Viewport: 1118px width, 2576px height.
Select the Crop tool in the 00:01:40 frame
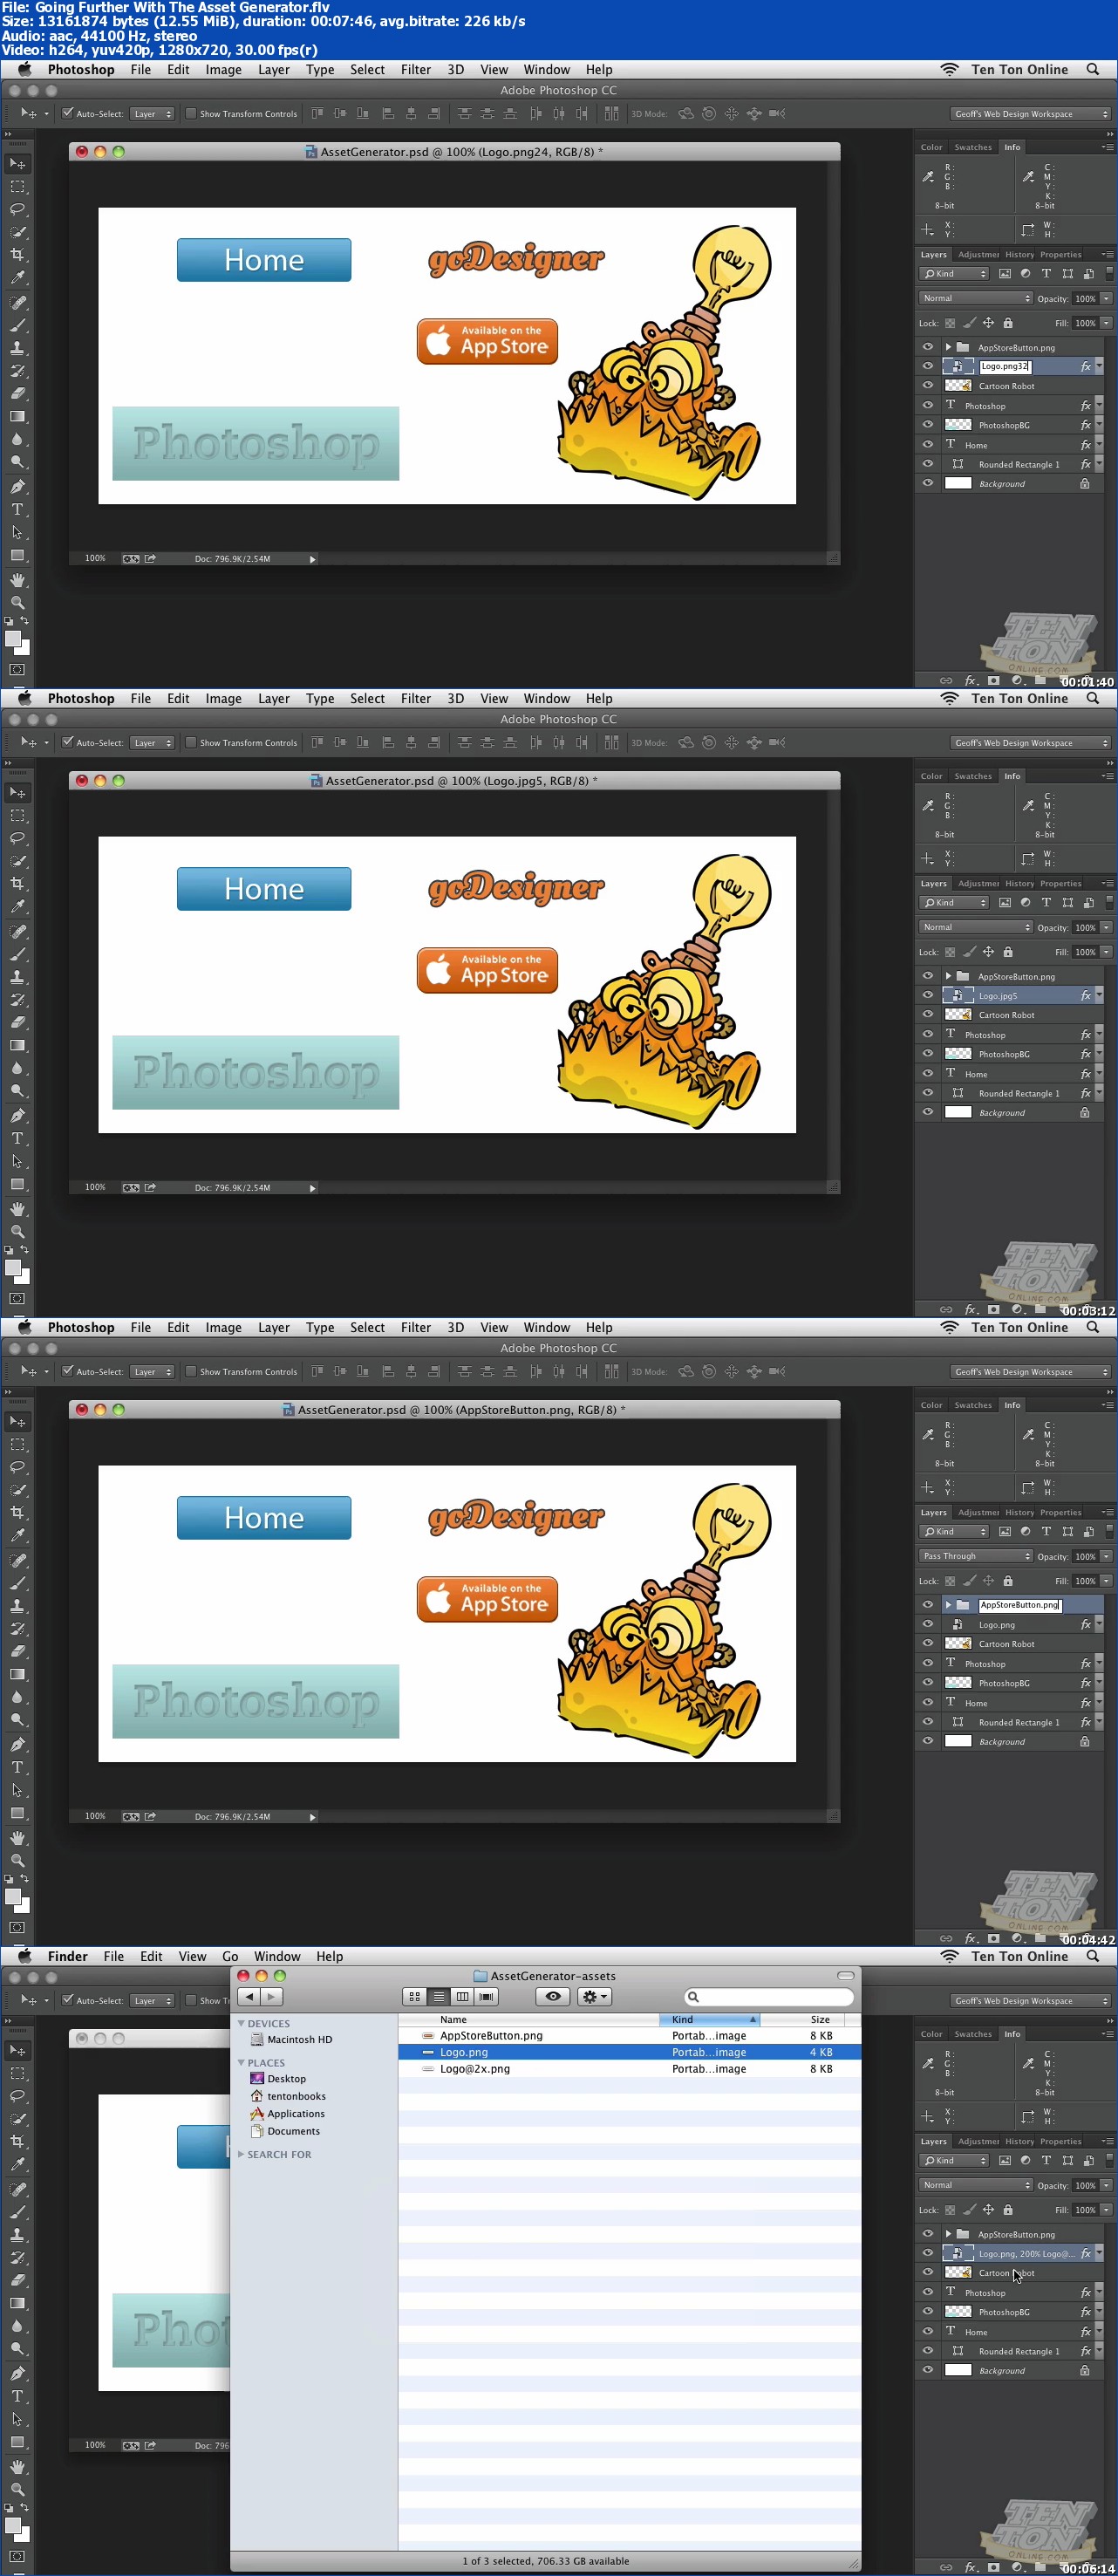tap(17, 255)
